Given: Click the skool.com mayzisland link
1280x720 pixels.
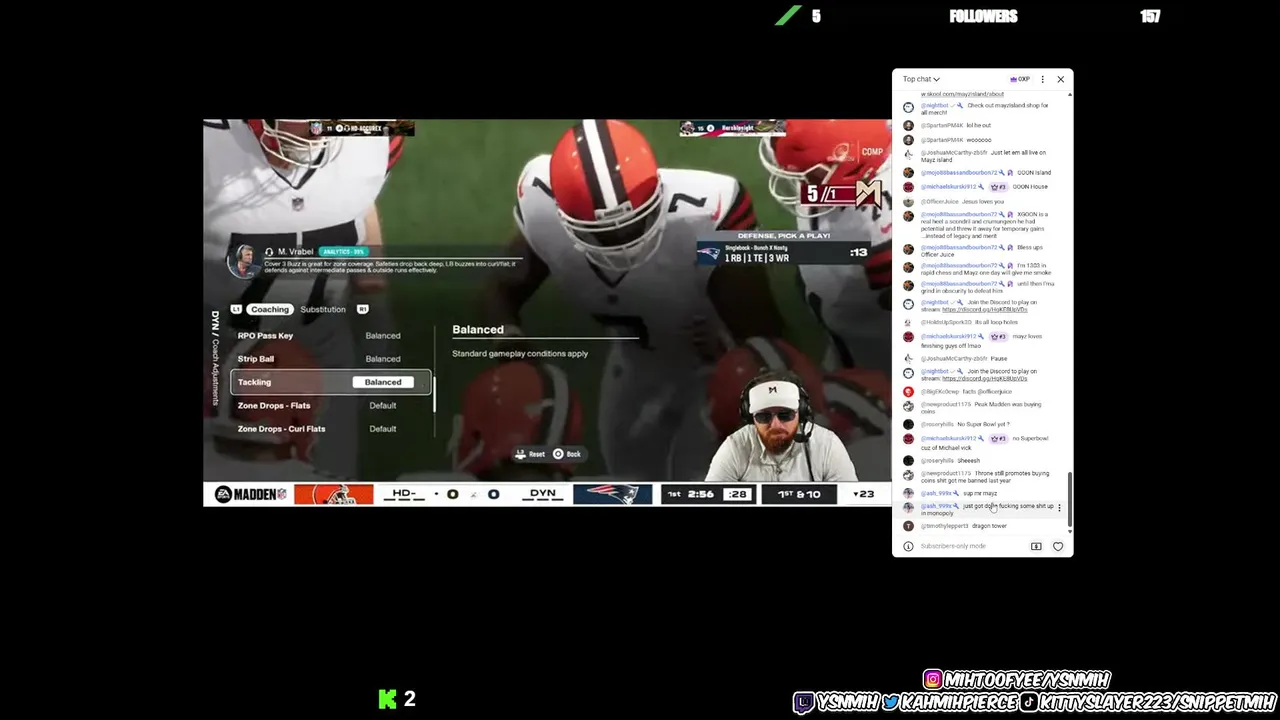Looking at the screenshot, I should (962, 94).
